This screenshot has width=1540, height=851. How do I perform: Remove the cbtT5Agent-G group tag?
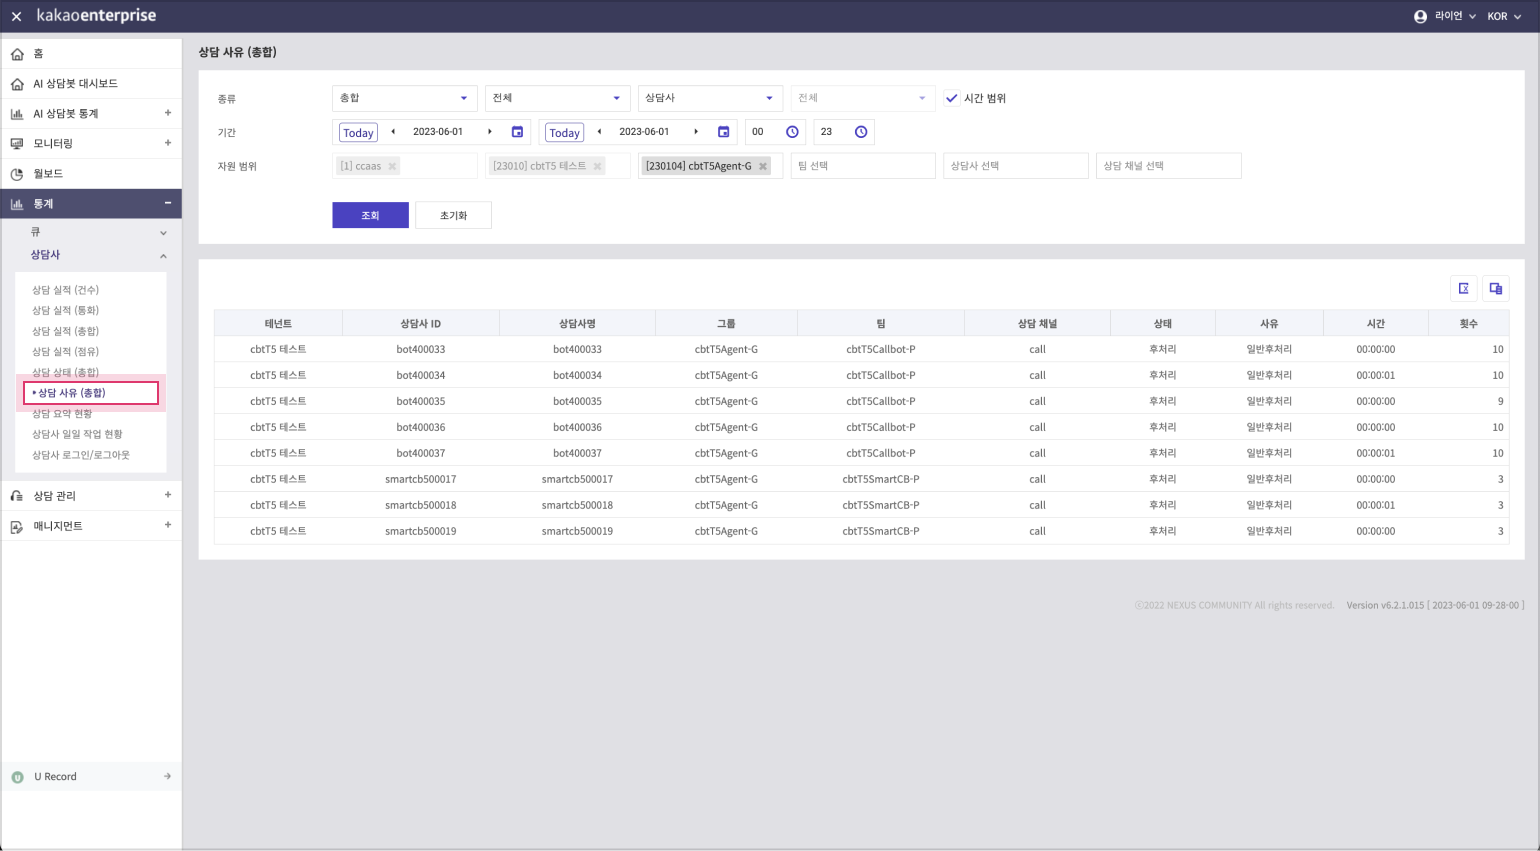[763, 167]
